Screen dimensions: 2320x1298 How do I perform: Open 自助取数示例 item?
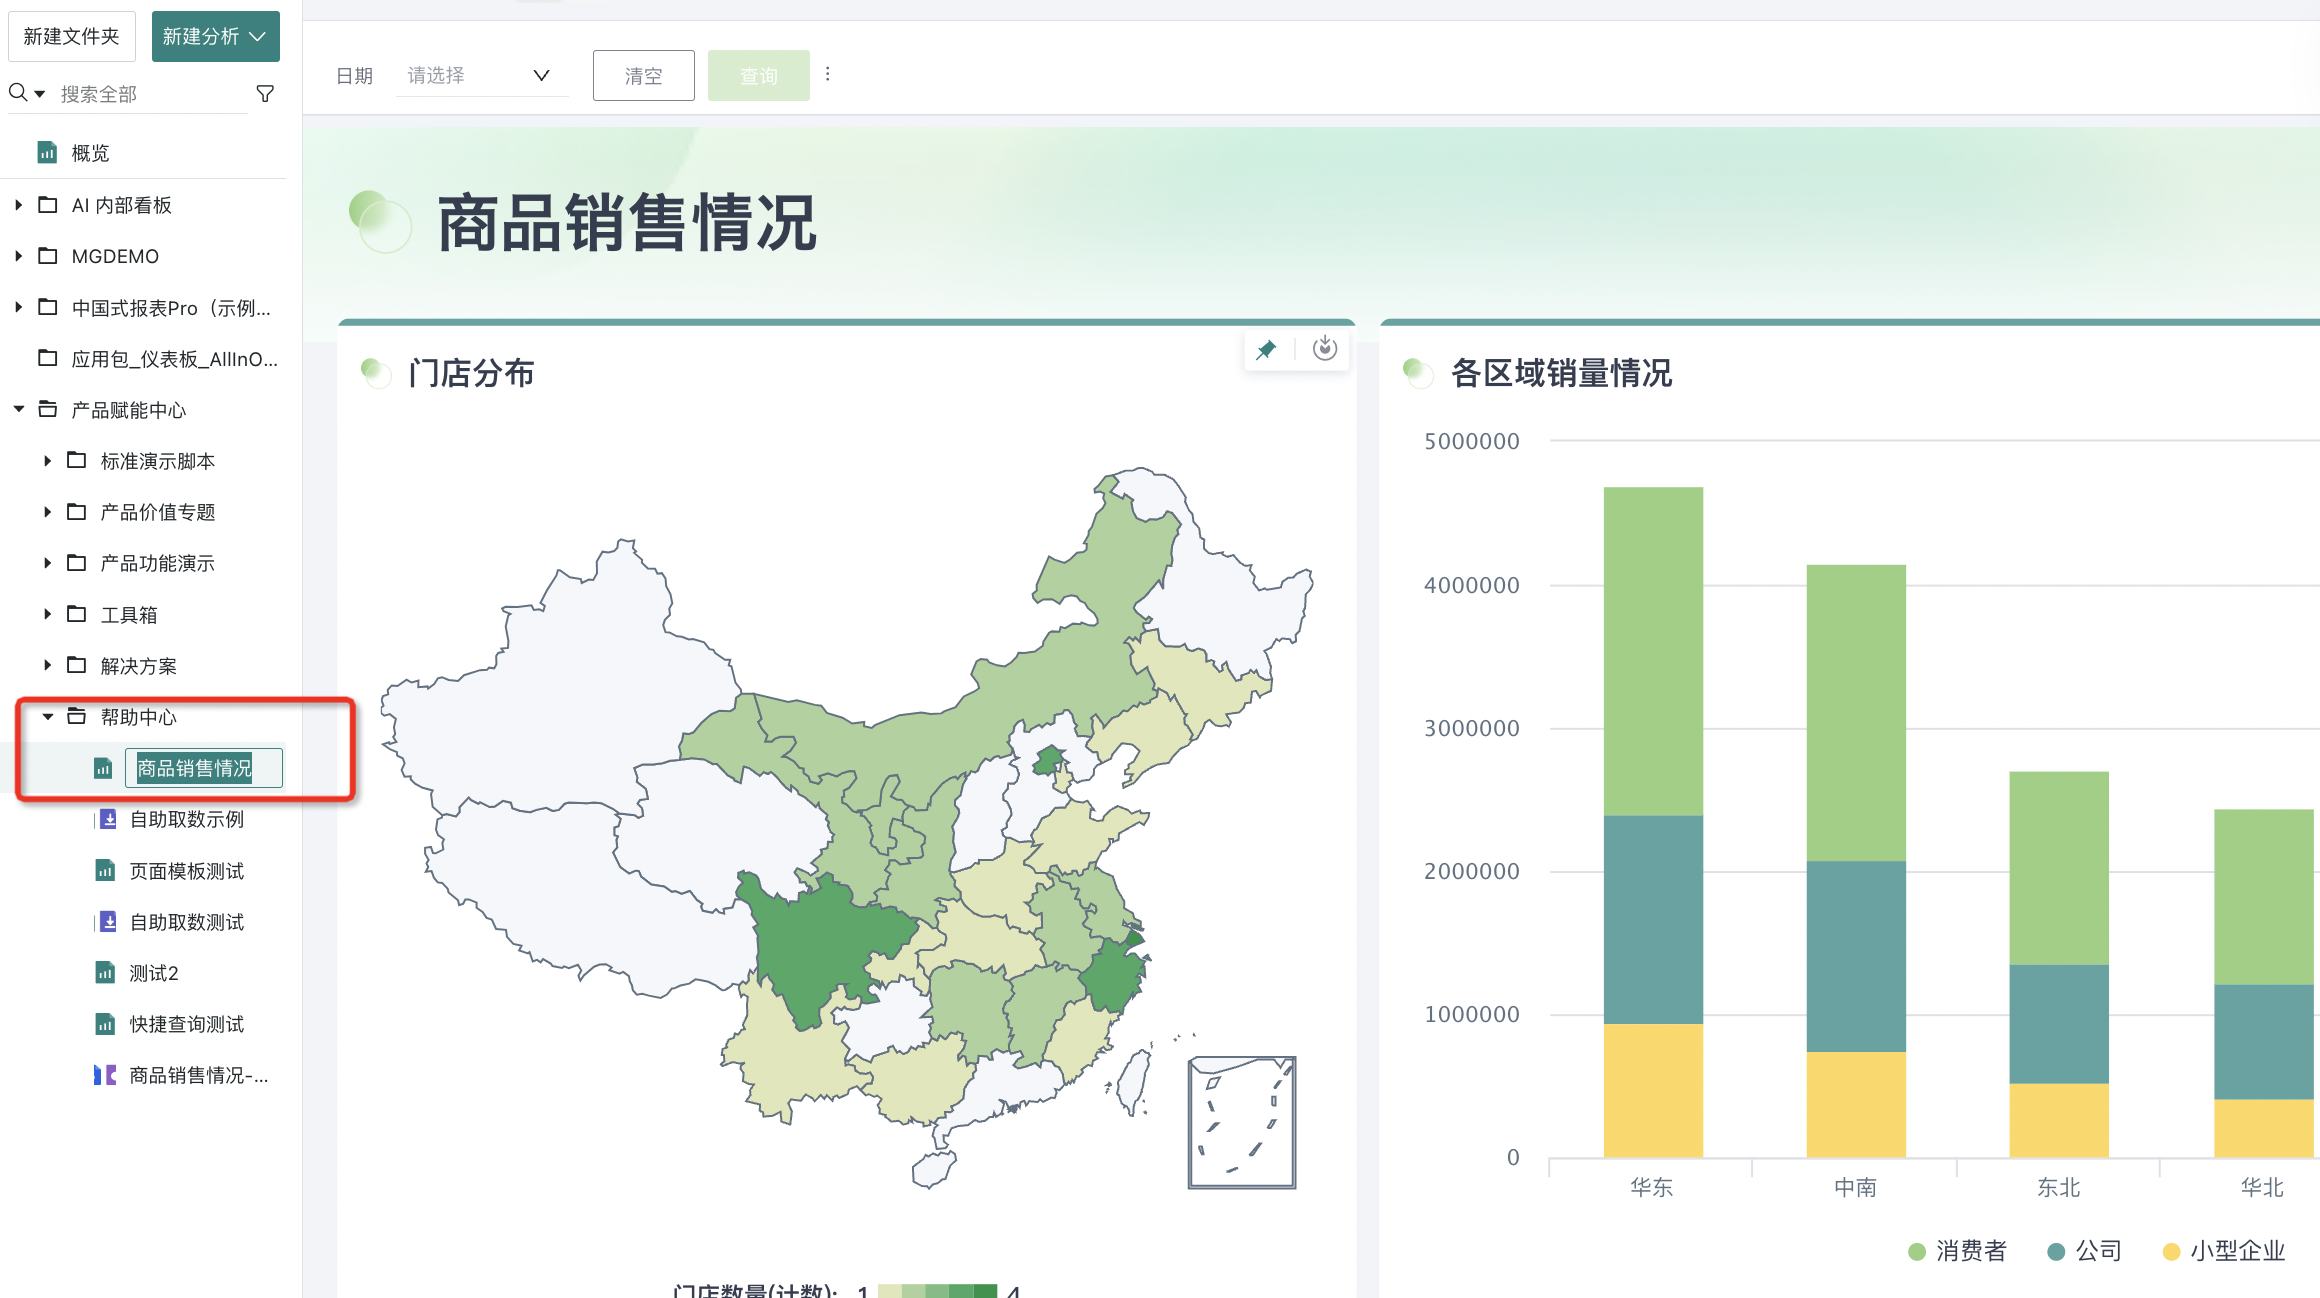coord(186,819)
